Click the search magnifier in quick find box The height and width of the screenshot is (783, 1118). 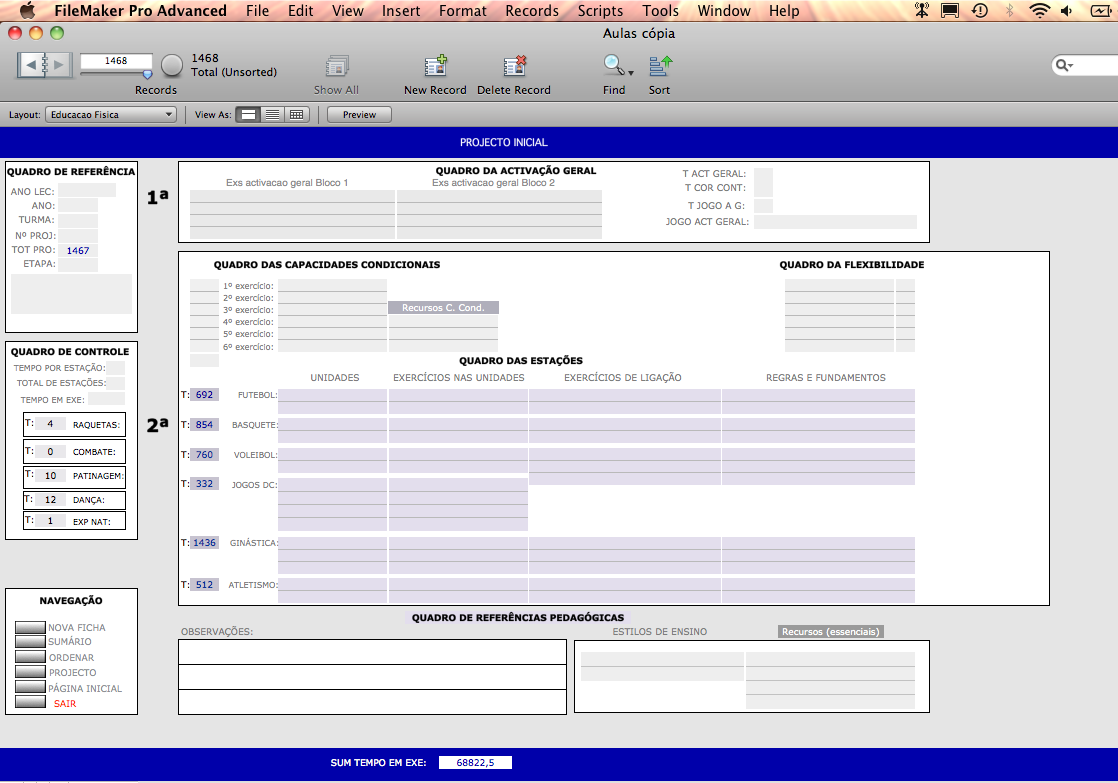pyautogui.click(x=1064, y=65)
